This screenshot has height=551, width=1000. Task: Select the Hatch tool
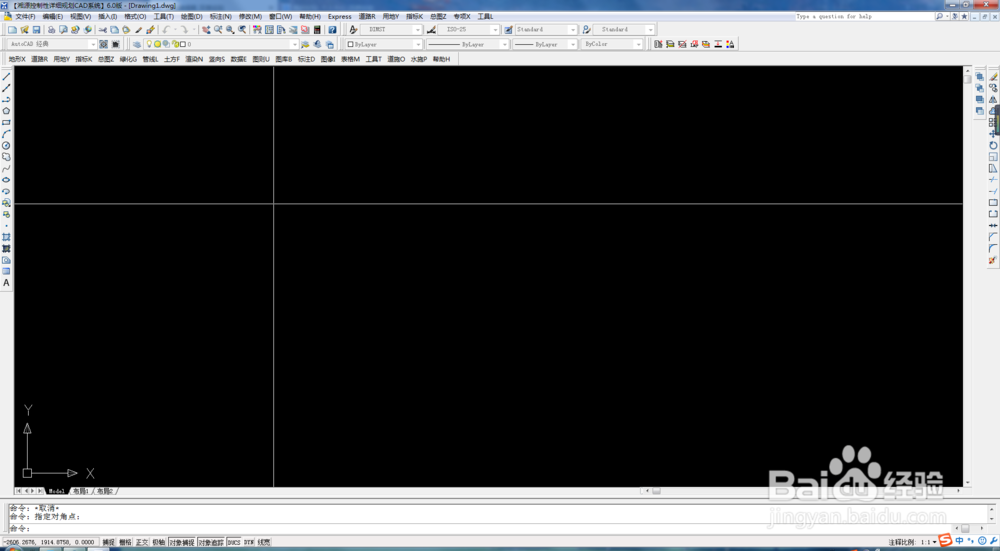click(x=6, y=237)
